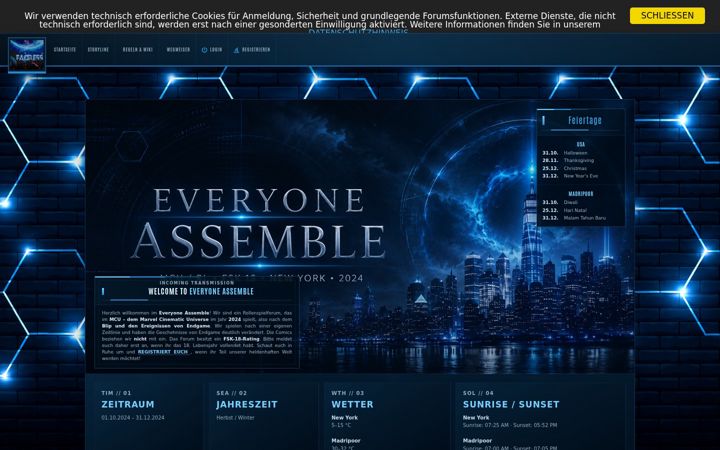The width and height of the screenshot is (720, 450).
Task: Click the Welcome to Everyone Assemble heading
Action: pyautogui.click(x=201, y=292)
